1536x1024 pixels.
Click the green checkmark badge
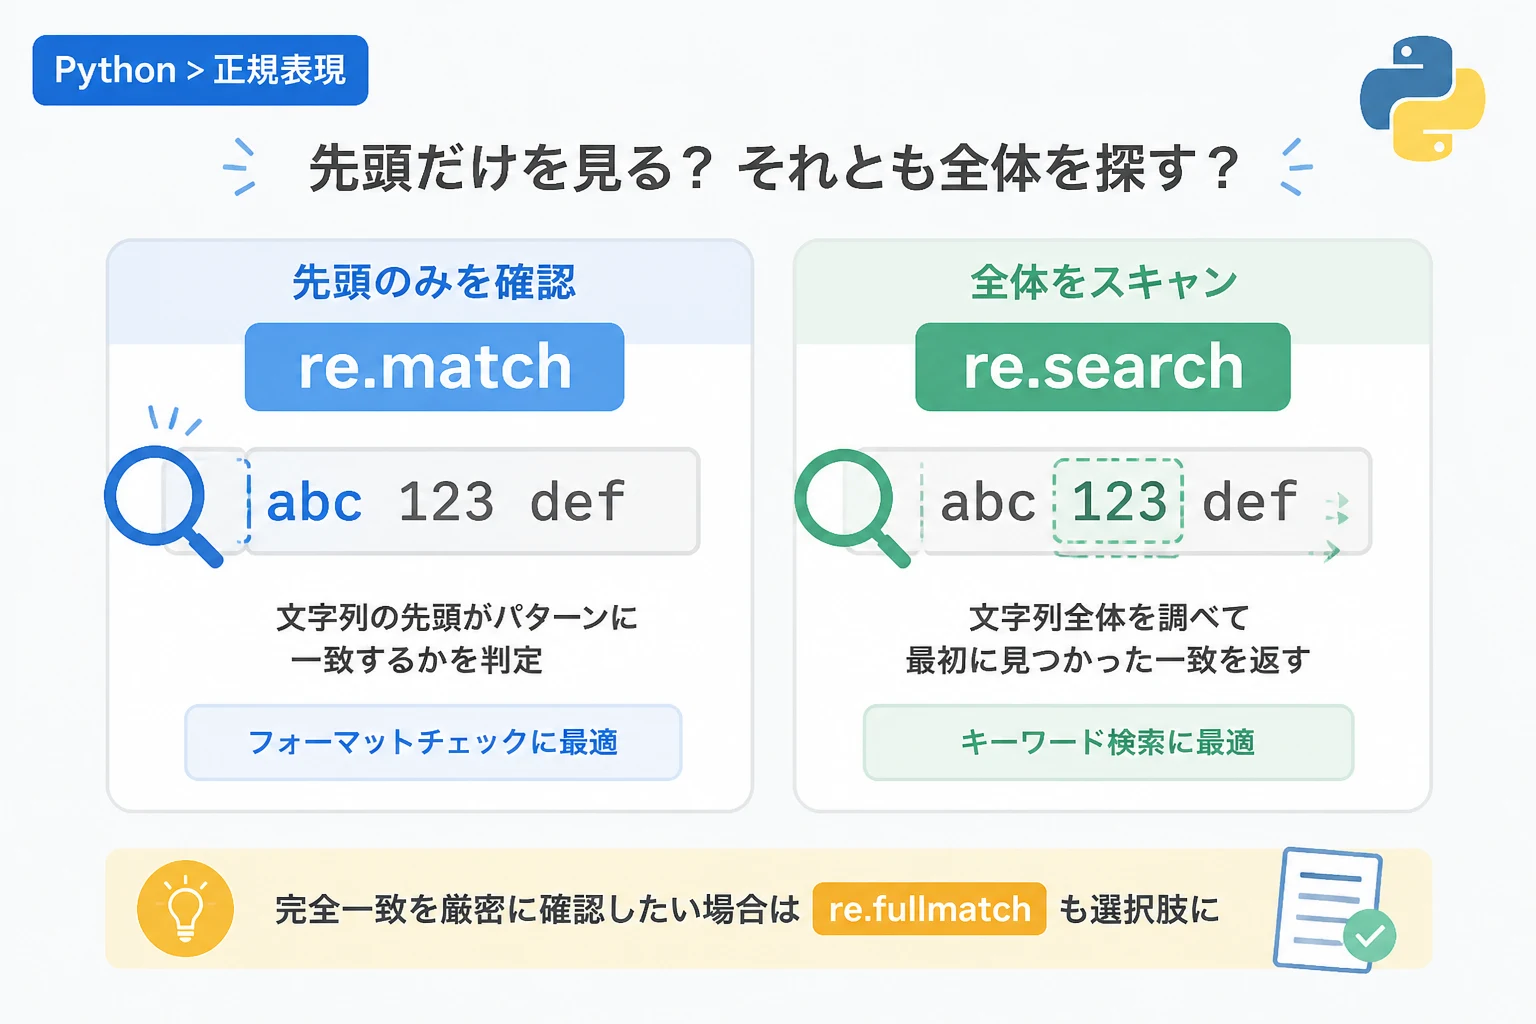coord(1369,935)
